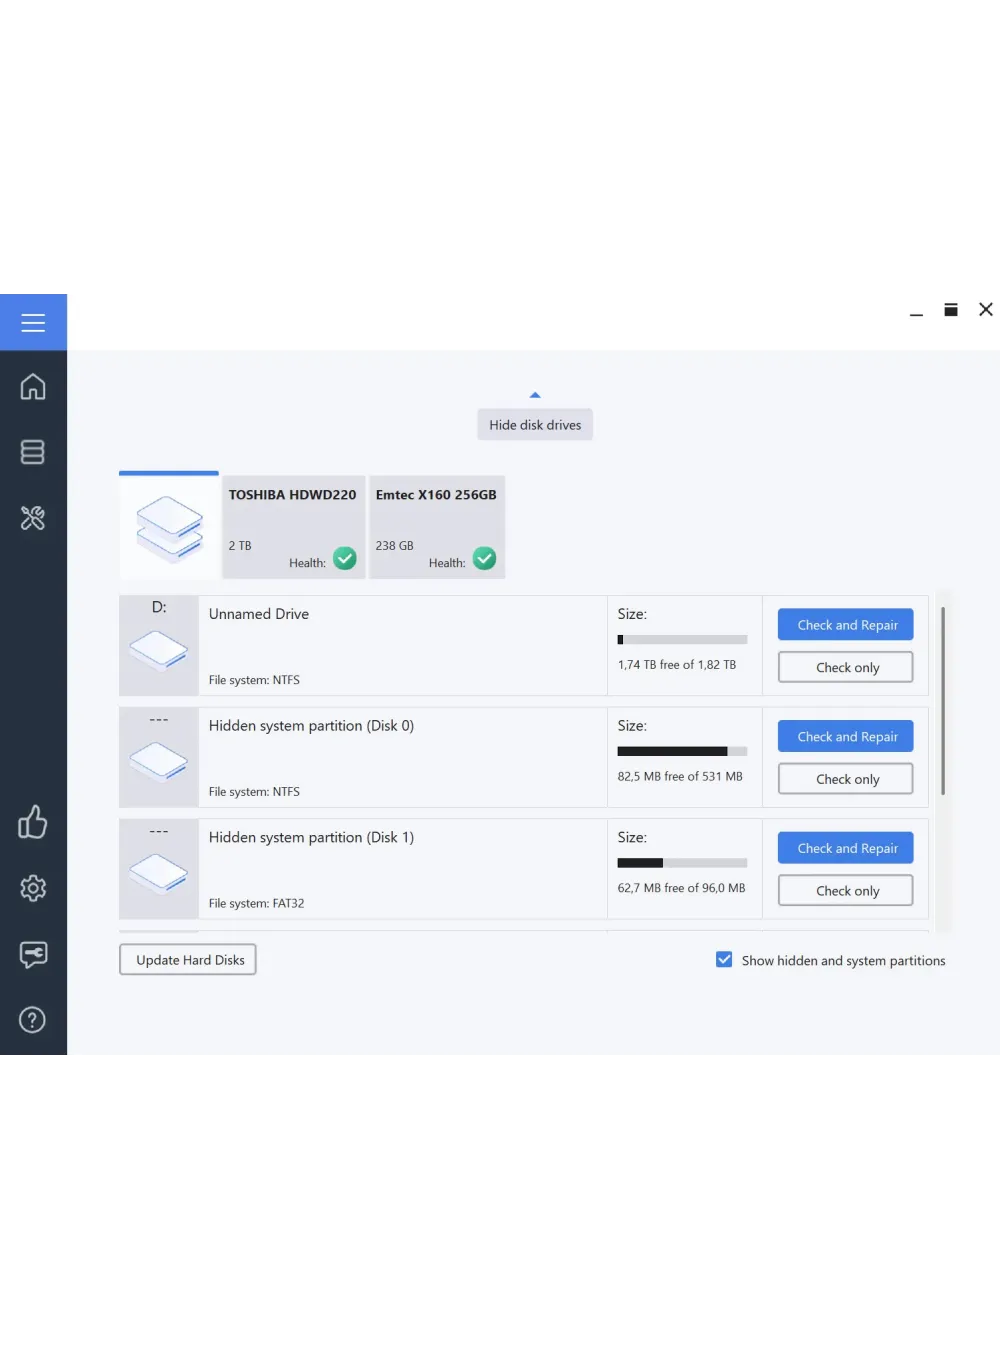The height and width of the screenshot is (1350, 1000).
Task: Click Update Hard Disks button
Action: pyautogui.click(x=188, y=960)
